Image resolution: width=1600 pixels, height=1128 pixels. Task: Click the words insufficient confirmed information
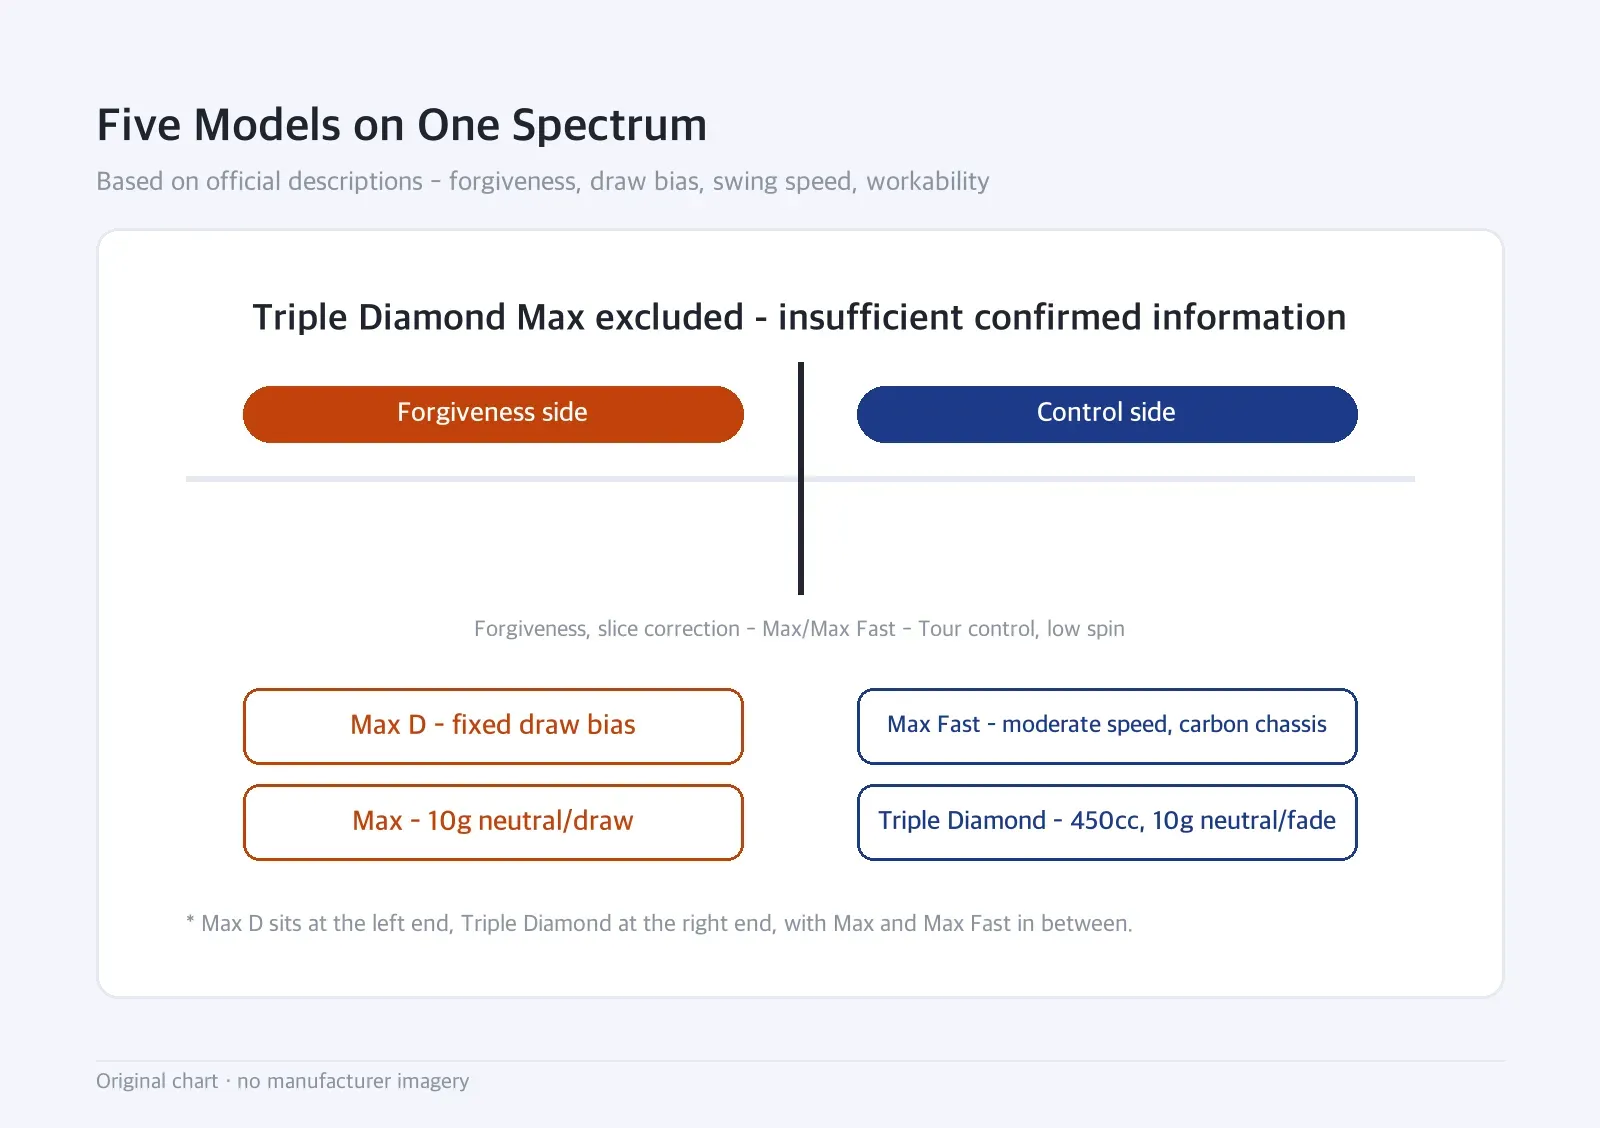click(1062, 317)
